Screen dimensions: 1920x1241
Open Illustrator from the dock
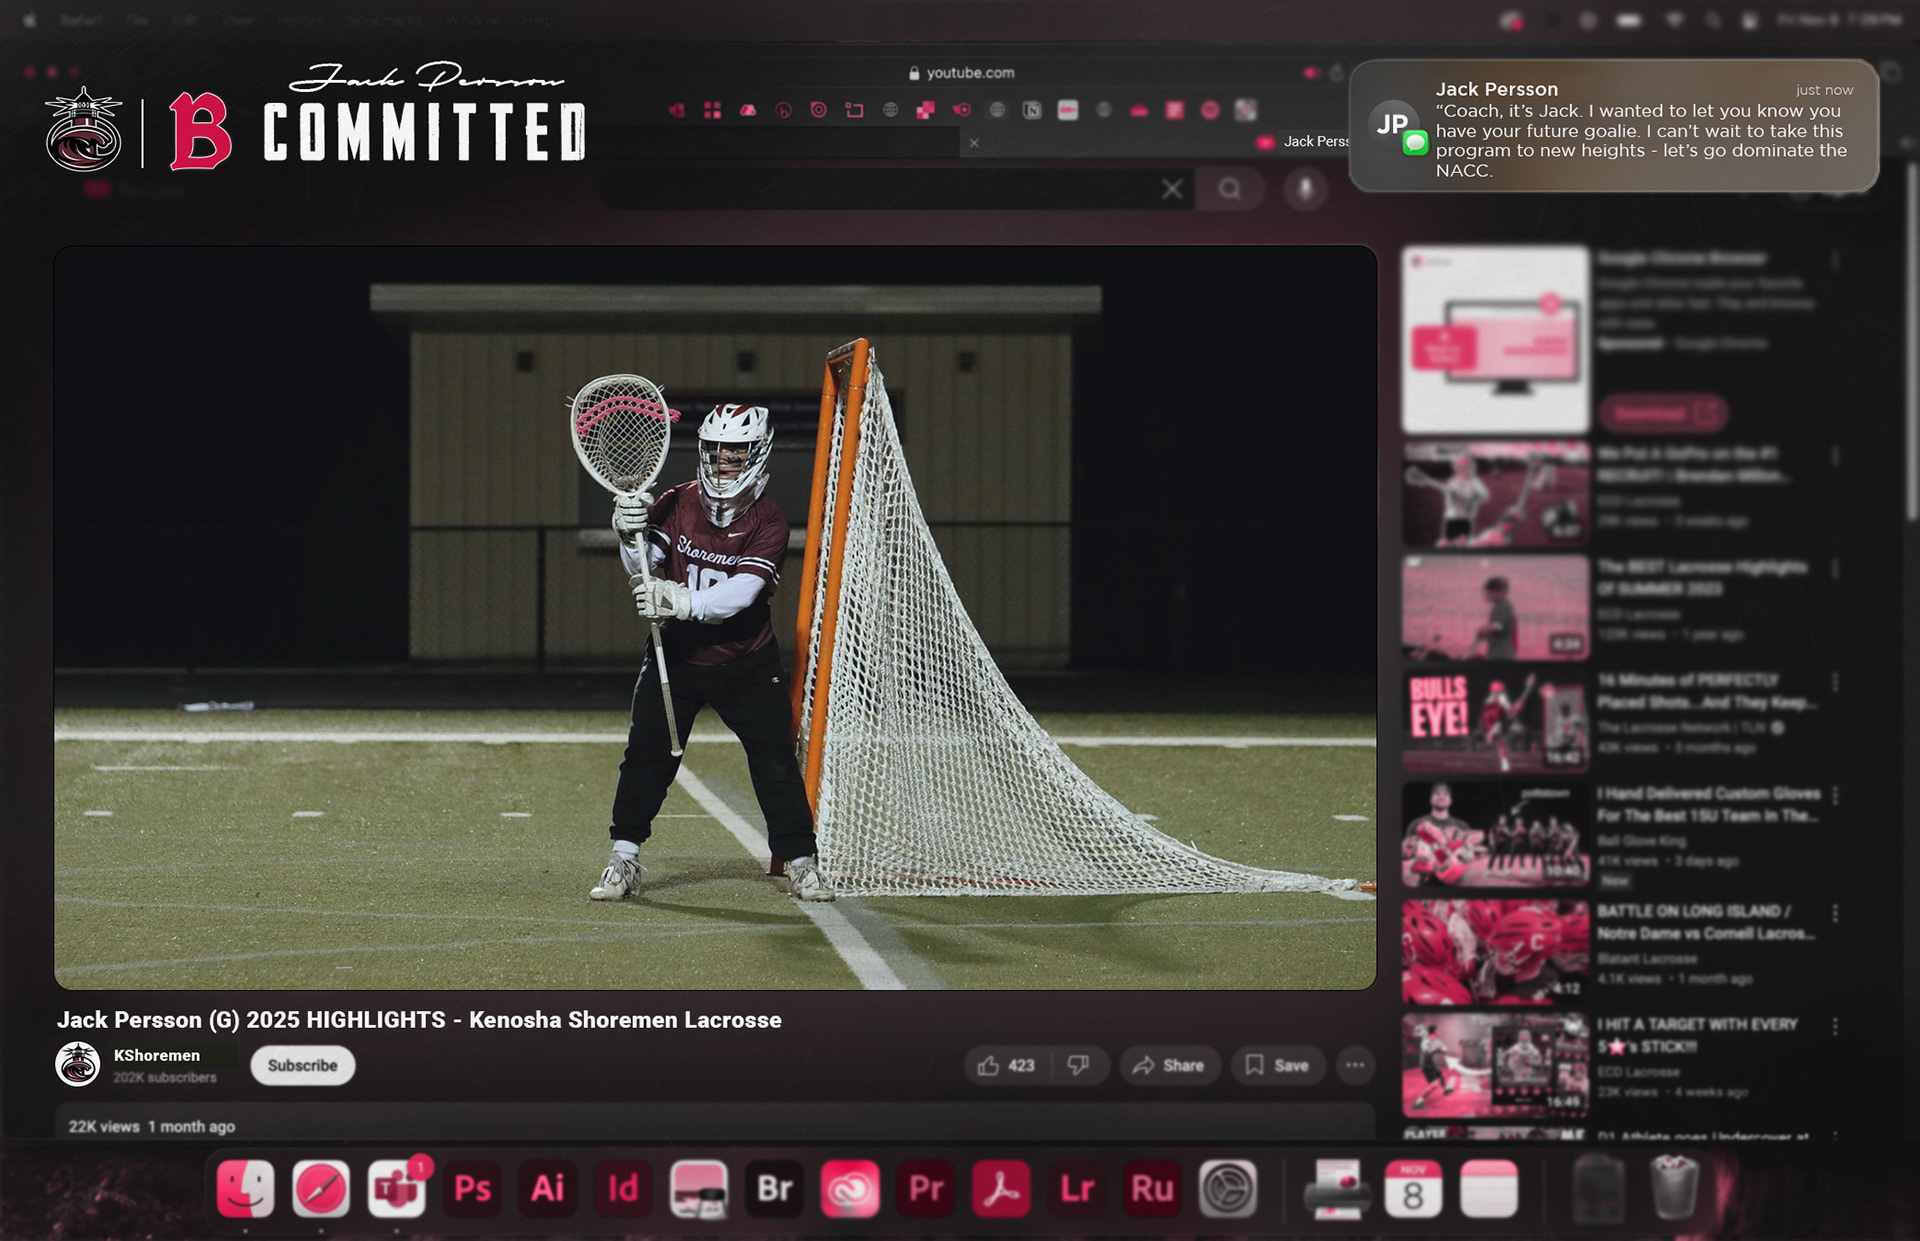pos(547,1188)
